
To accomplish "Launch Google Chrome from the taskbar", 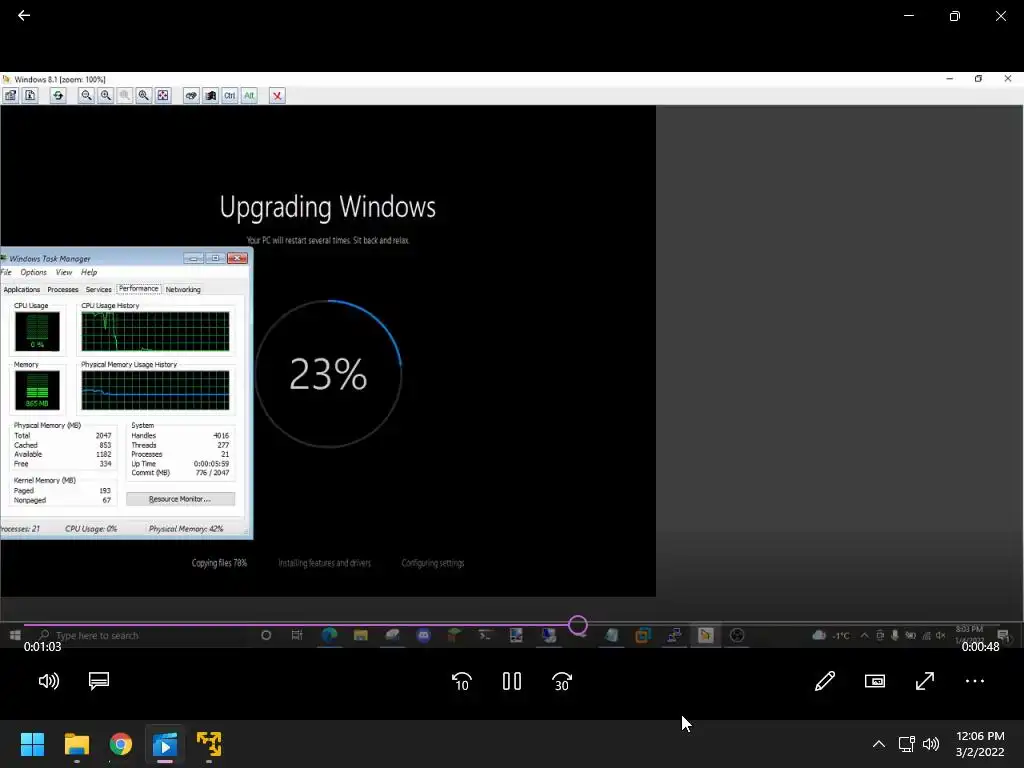I will coord(121,744).
